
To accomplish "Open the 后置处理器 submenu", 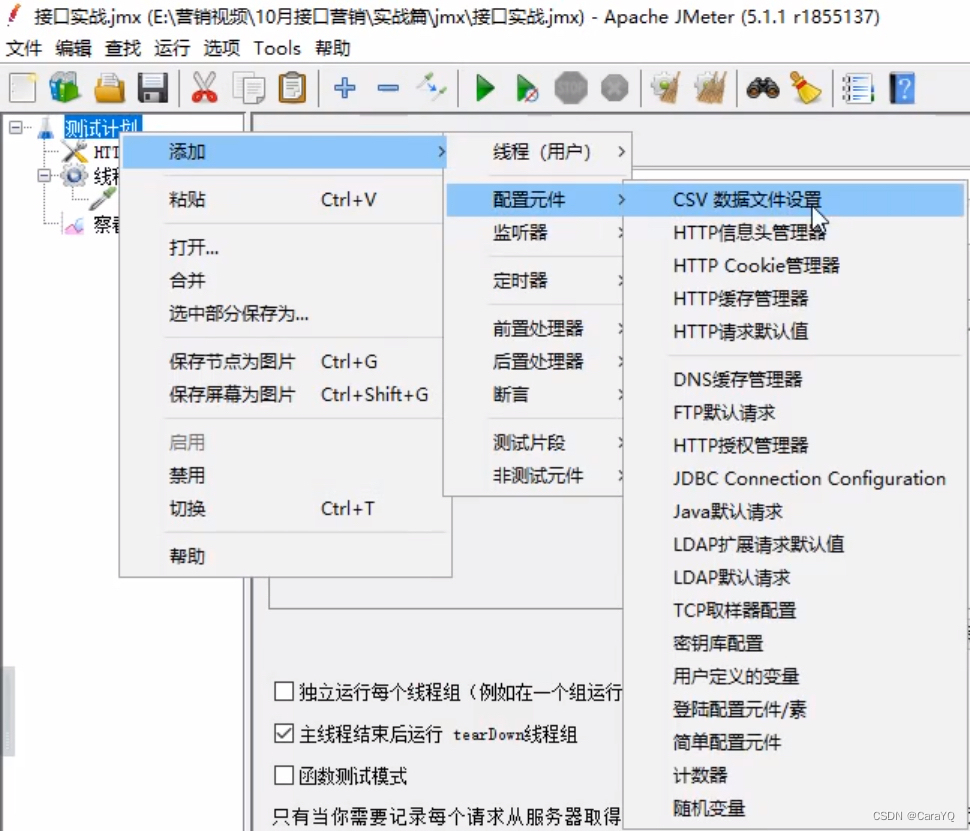I will pos(534,361).
